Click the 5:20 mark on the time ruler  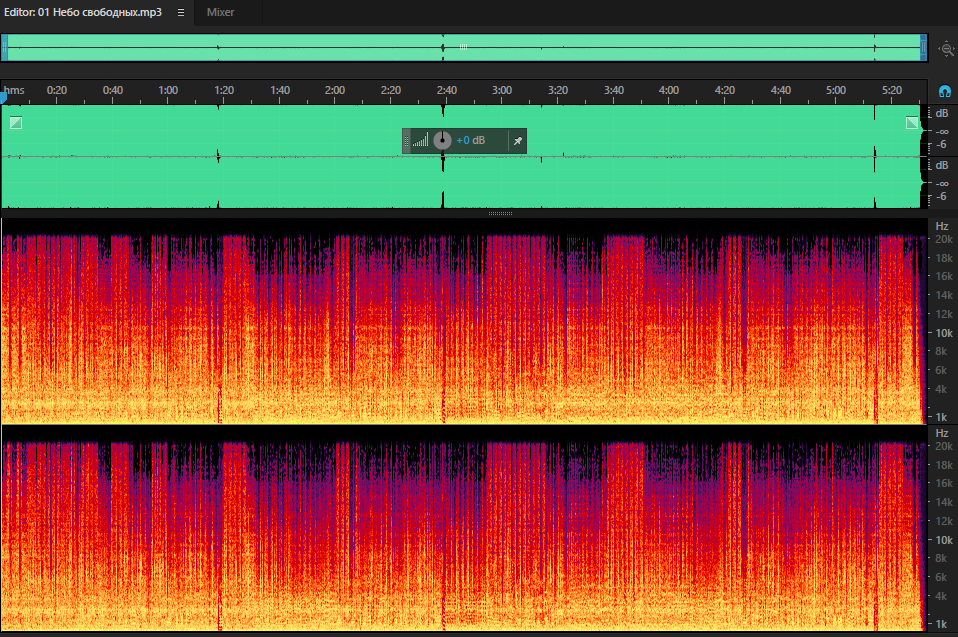coord(892,90)
